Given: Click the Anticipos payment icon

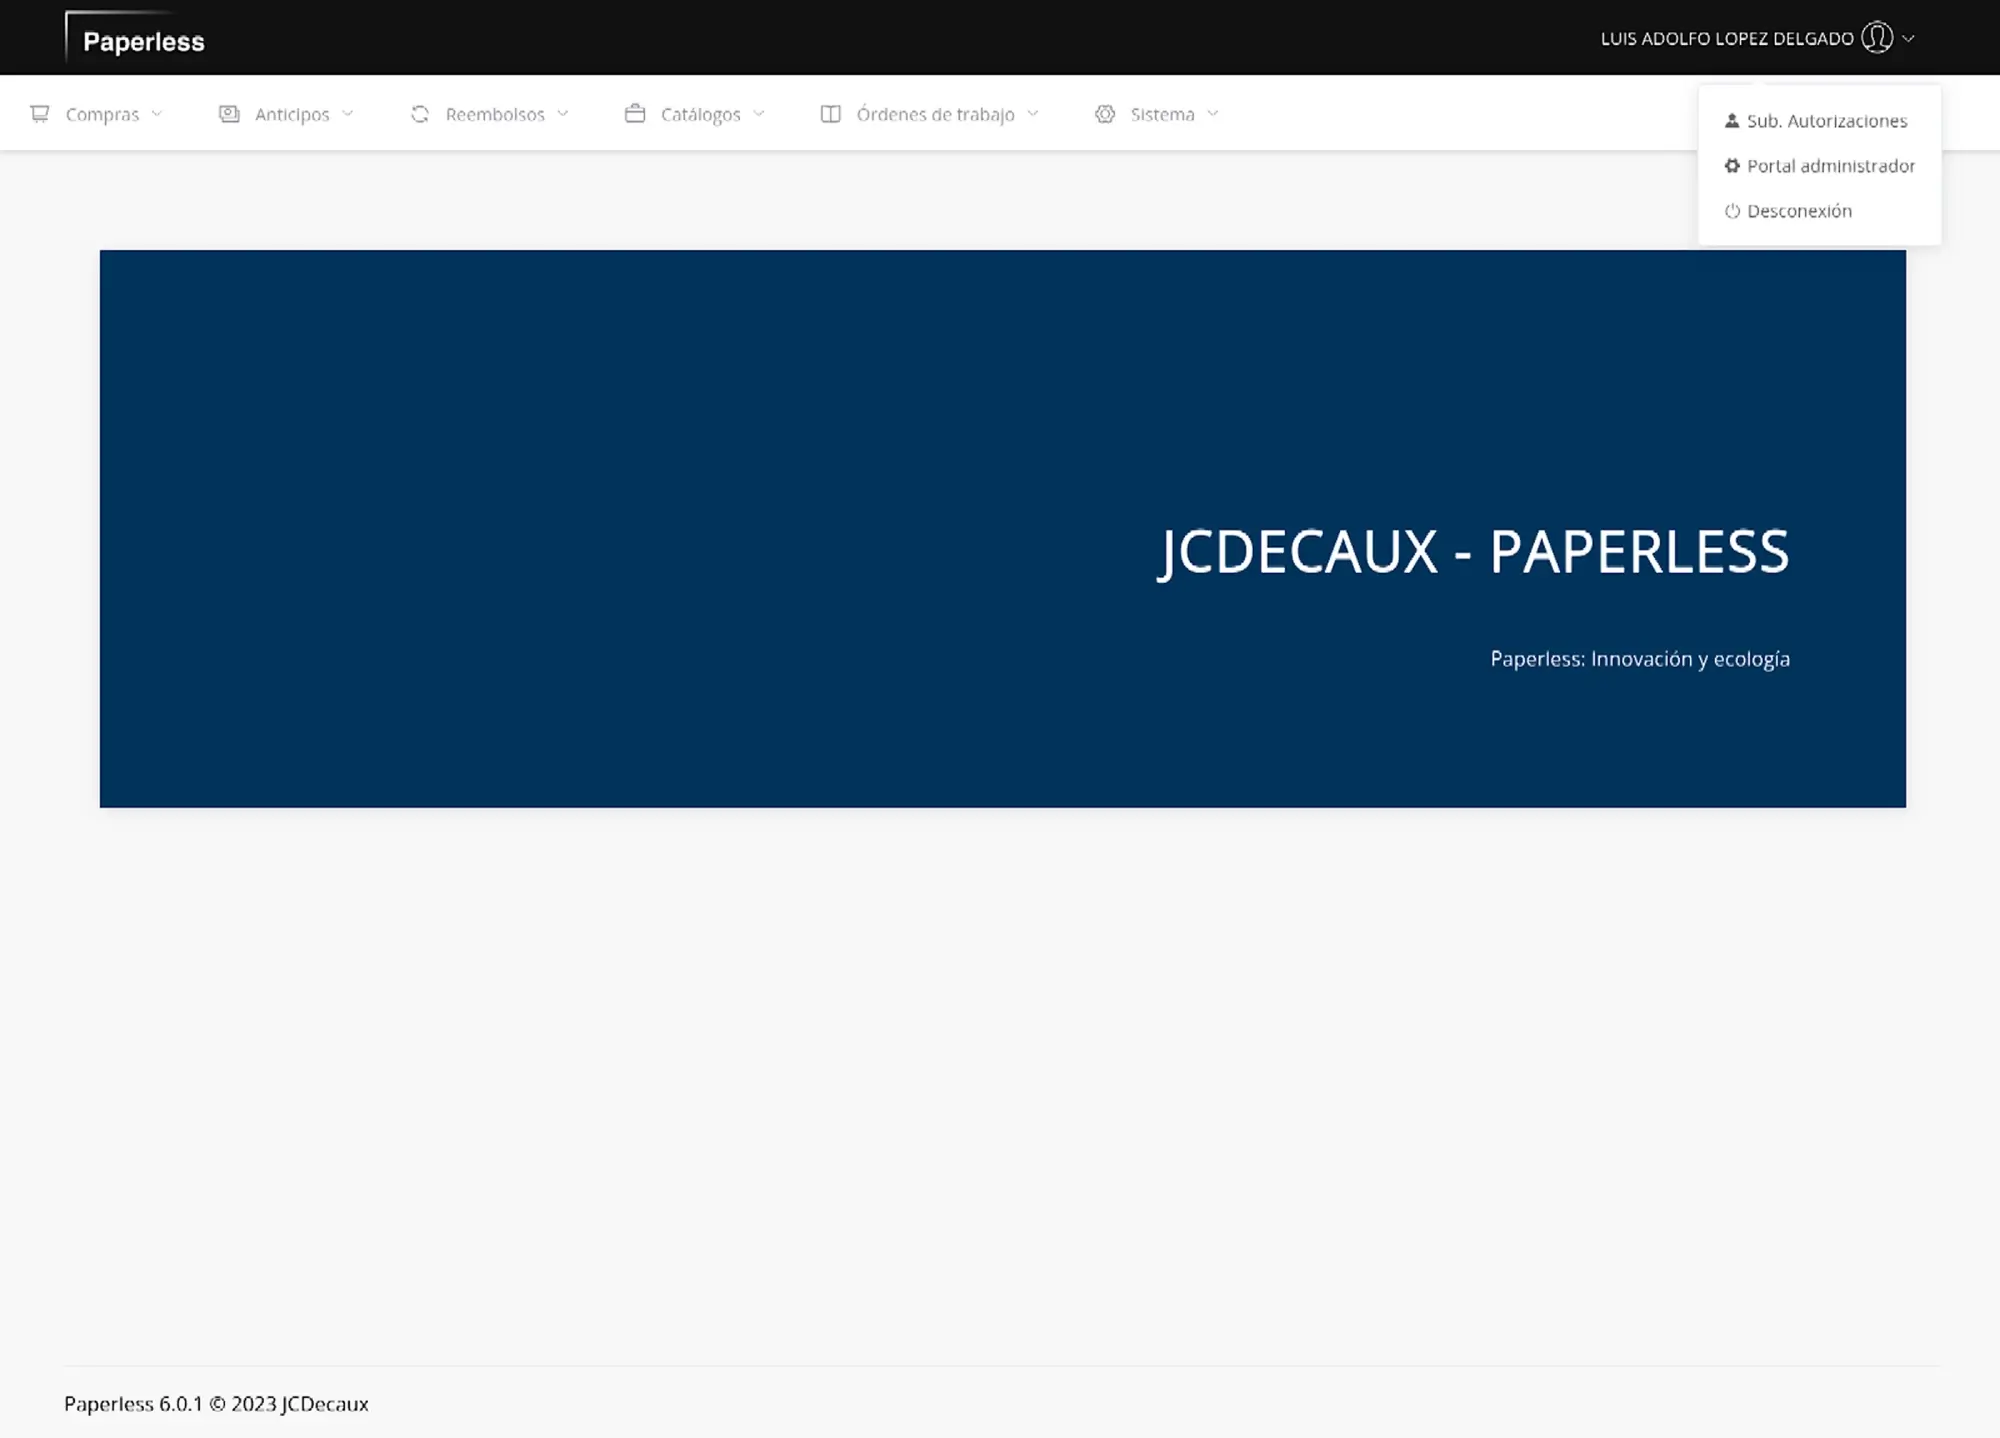Looking at the screenshot, I should click(228, 113).
